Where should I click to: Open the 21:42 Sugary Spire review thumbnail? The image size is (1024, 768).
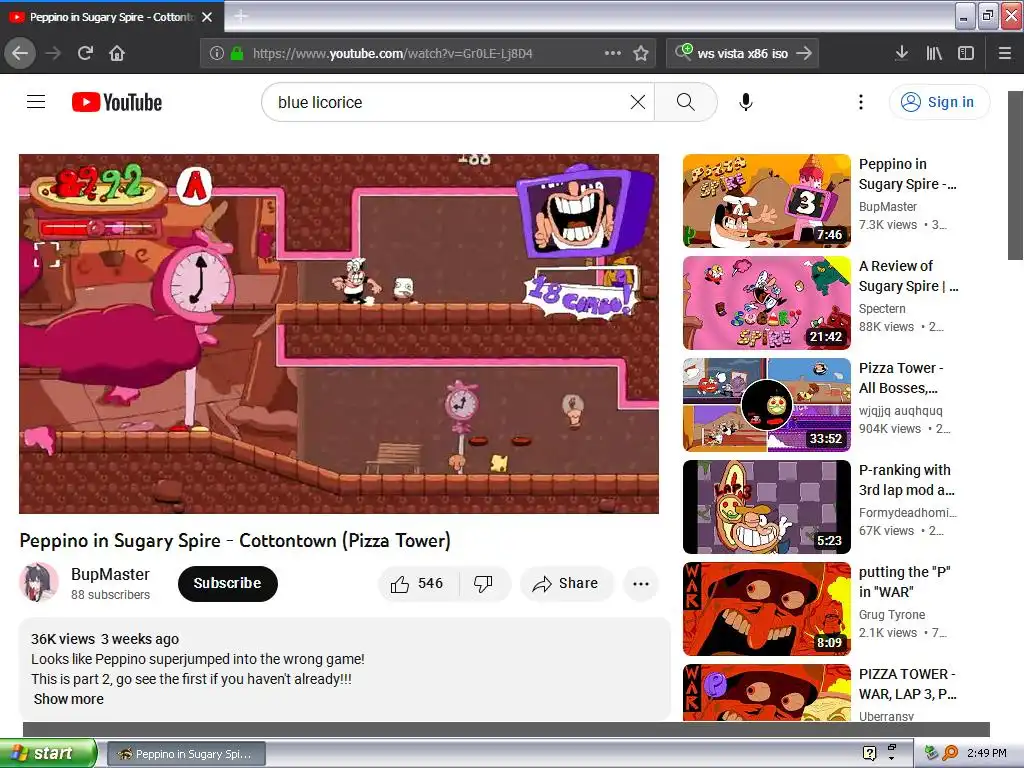coord(767,303)
